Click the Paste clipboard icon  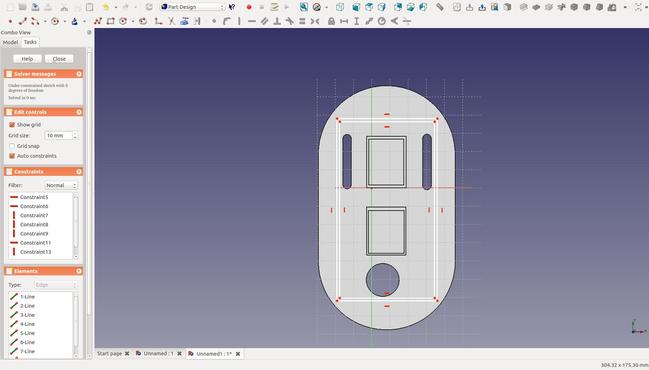pyautogui.click(x=89, y=7)
